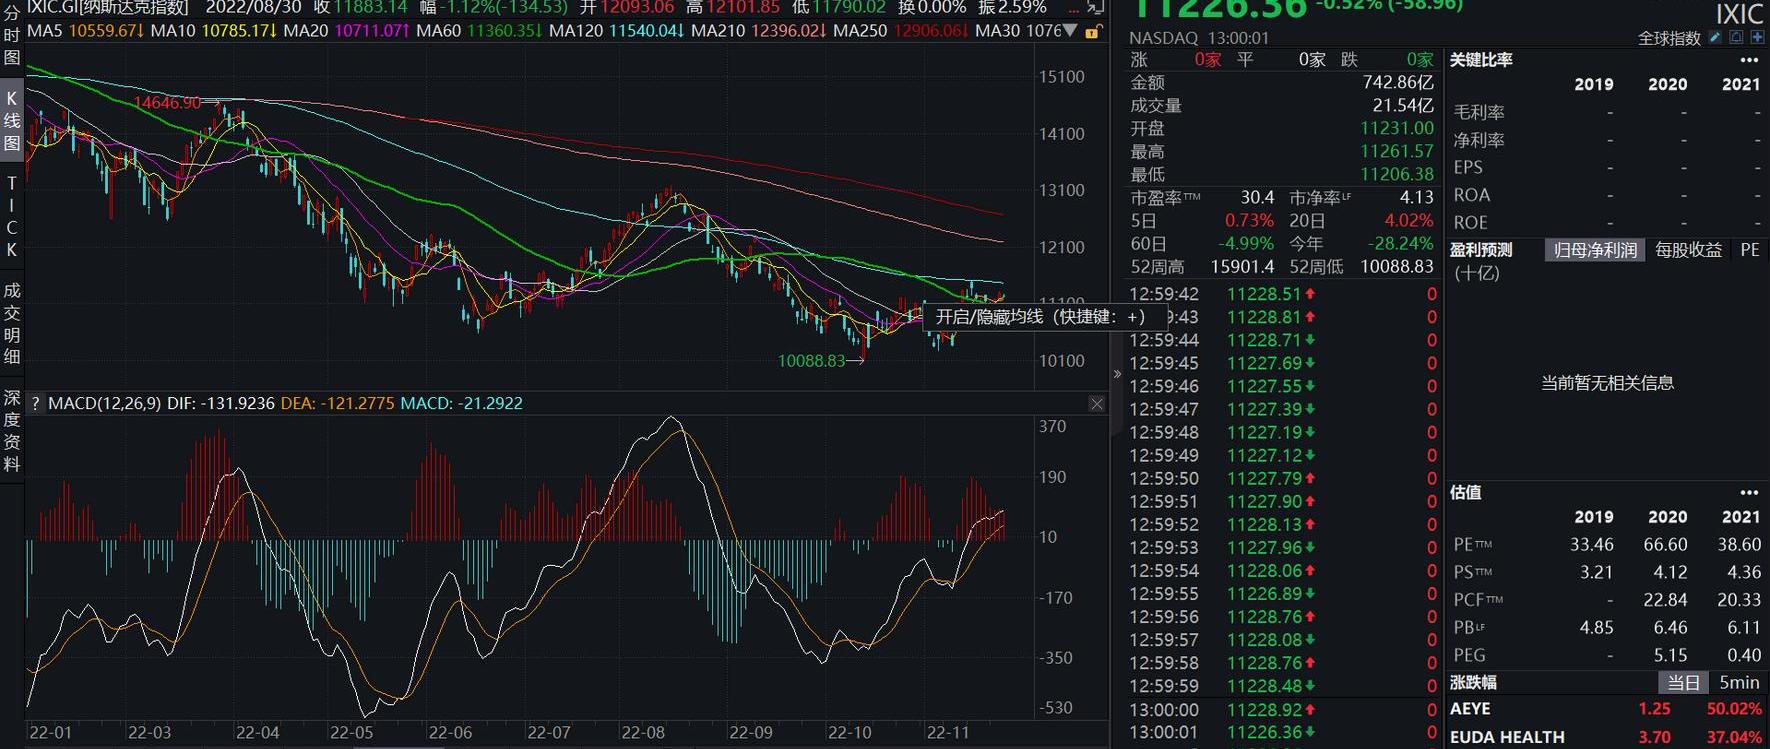Click the alert bell icon
This screenshot has width=1770, height=749.
pyautogui.click(x=1737, y=38)
